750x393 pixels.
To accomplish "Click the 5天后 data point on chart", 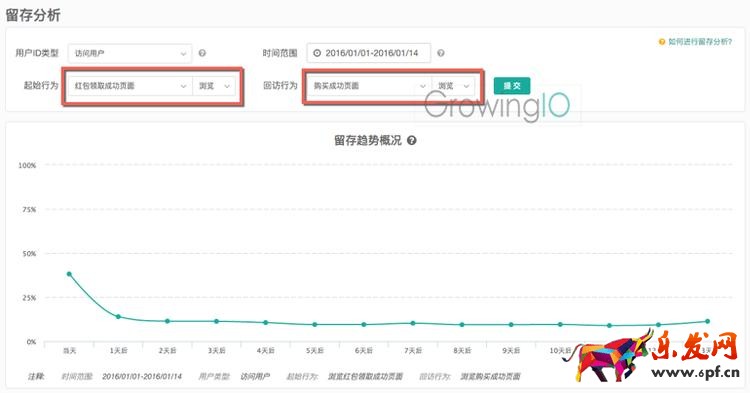I will coord(315,325).
